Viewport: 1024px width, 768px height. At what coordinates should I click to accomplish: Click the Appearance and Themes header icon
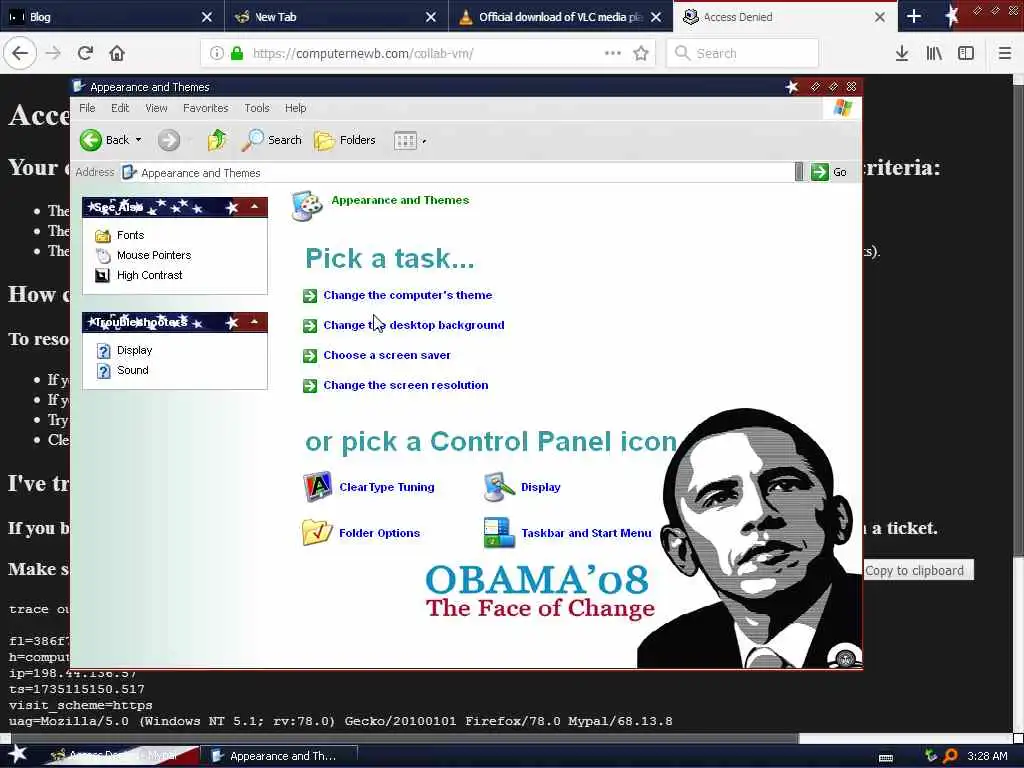(x=306, y=206)
